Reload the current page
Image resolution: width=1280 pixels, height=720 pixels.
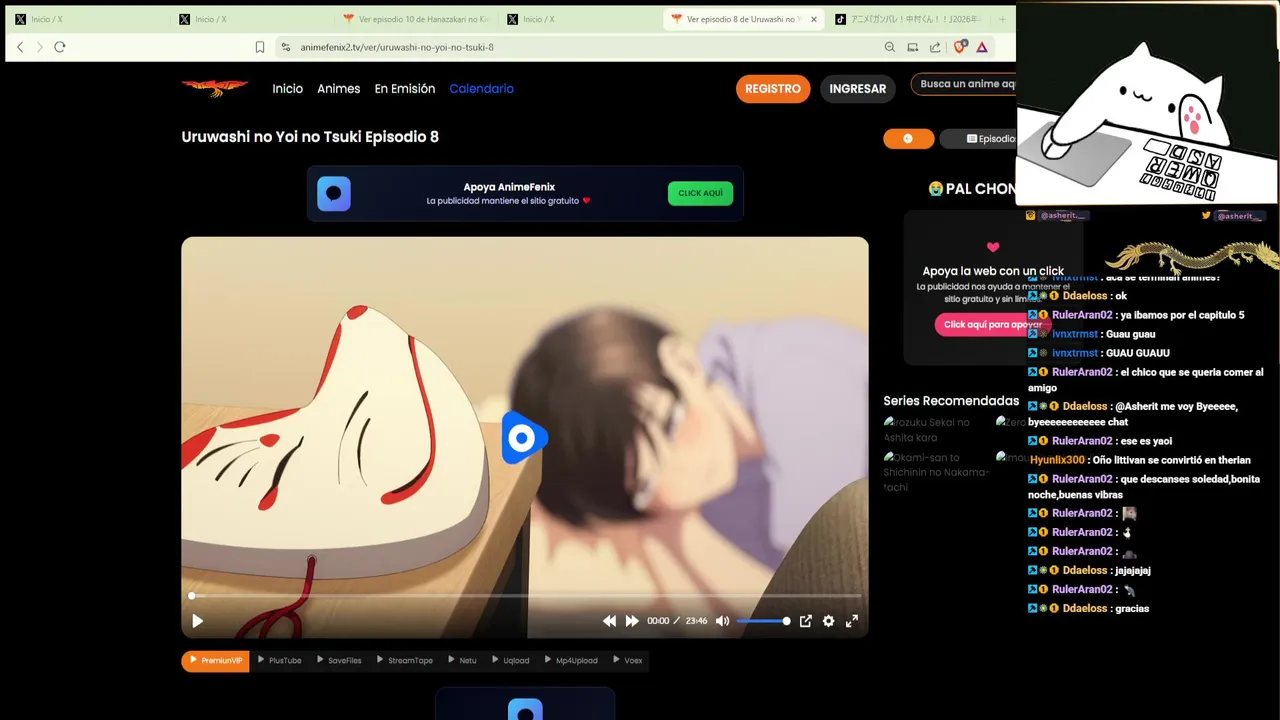point(60,47)
